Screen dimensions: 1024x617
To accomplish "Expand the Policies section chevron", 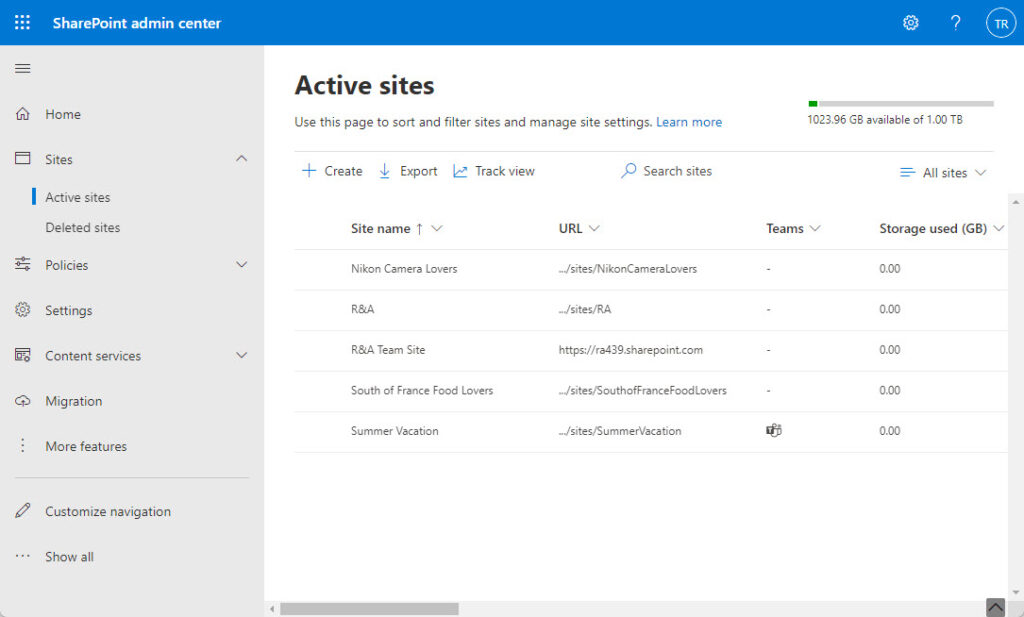I will pos(242,264).
